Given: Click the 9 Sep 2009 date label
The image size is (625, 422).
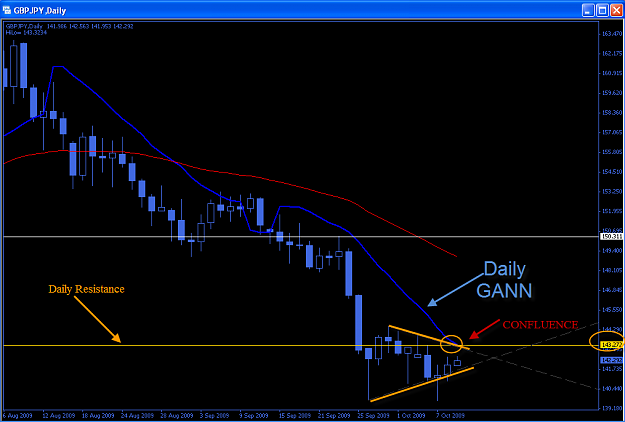Looking at the screenshot, I should pyautogui.click(x=255, y=414).
